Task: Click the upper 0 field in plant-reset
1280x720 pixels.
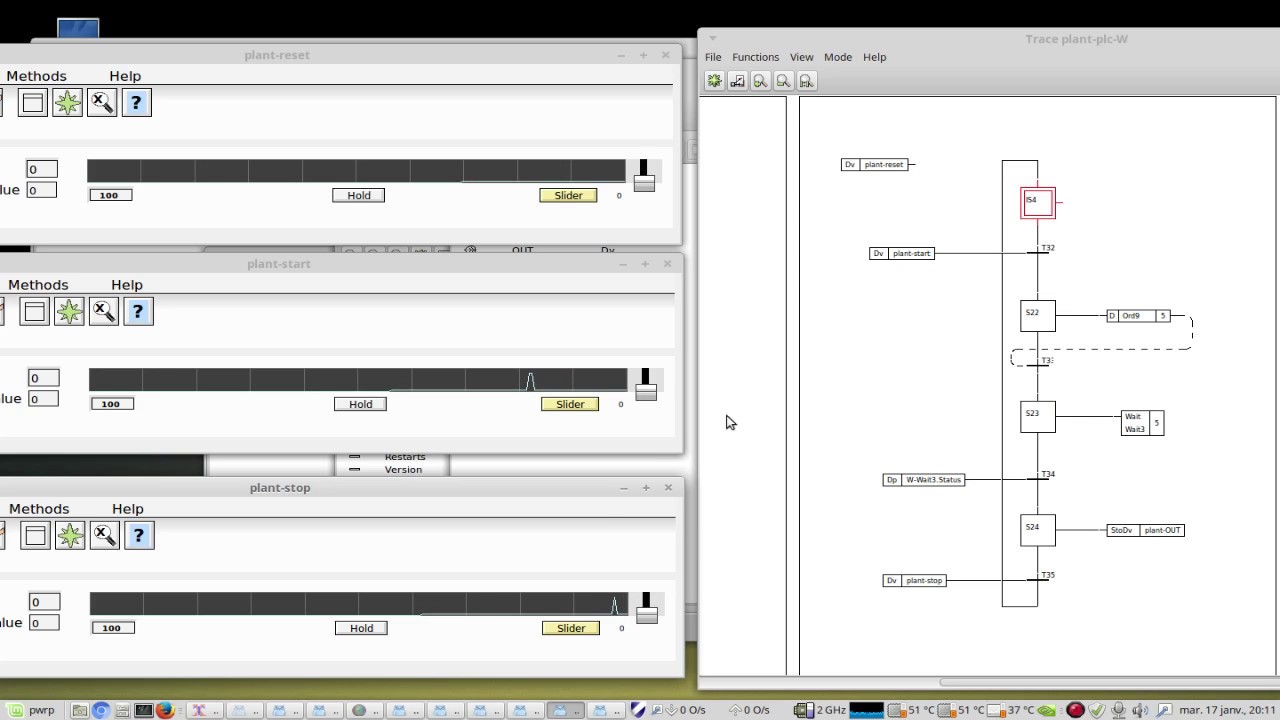Action: pos(42,169)
